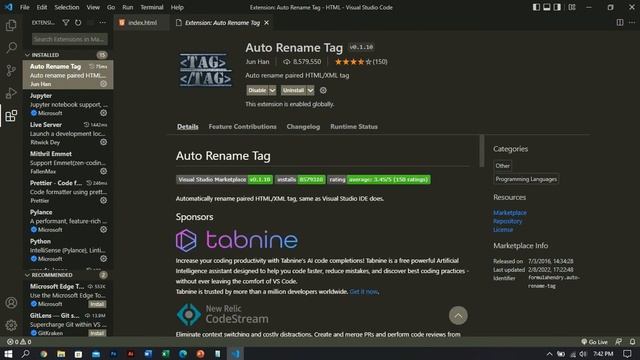This screenshot has height=360, width=640.
Task: Close the Extension: Auto Rename Tag tab
Action: (267, 23)
